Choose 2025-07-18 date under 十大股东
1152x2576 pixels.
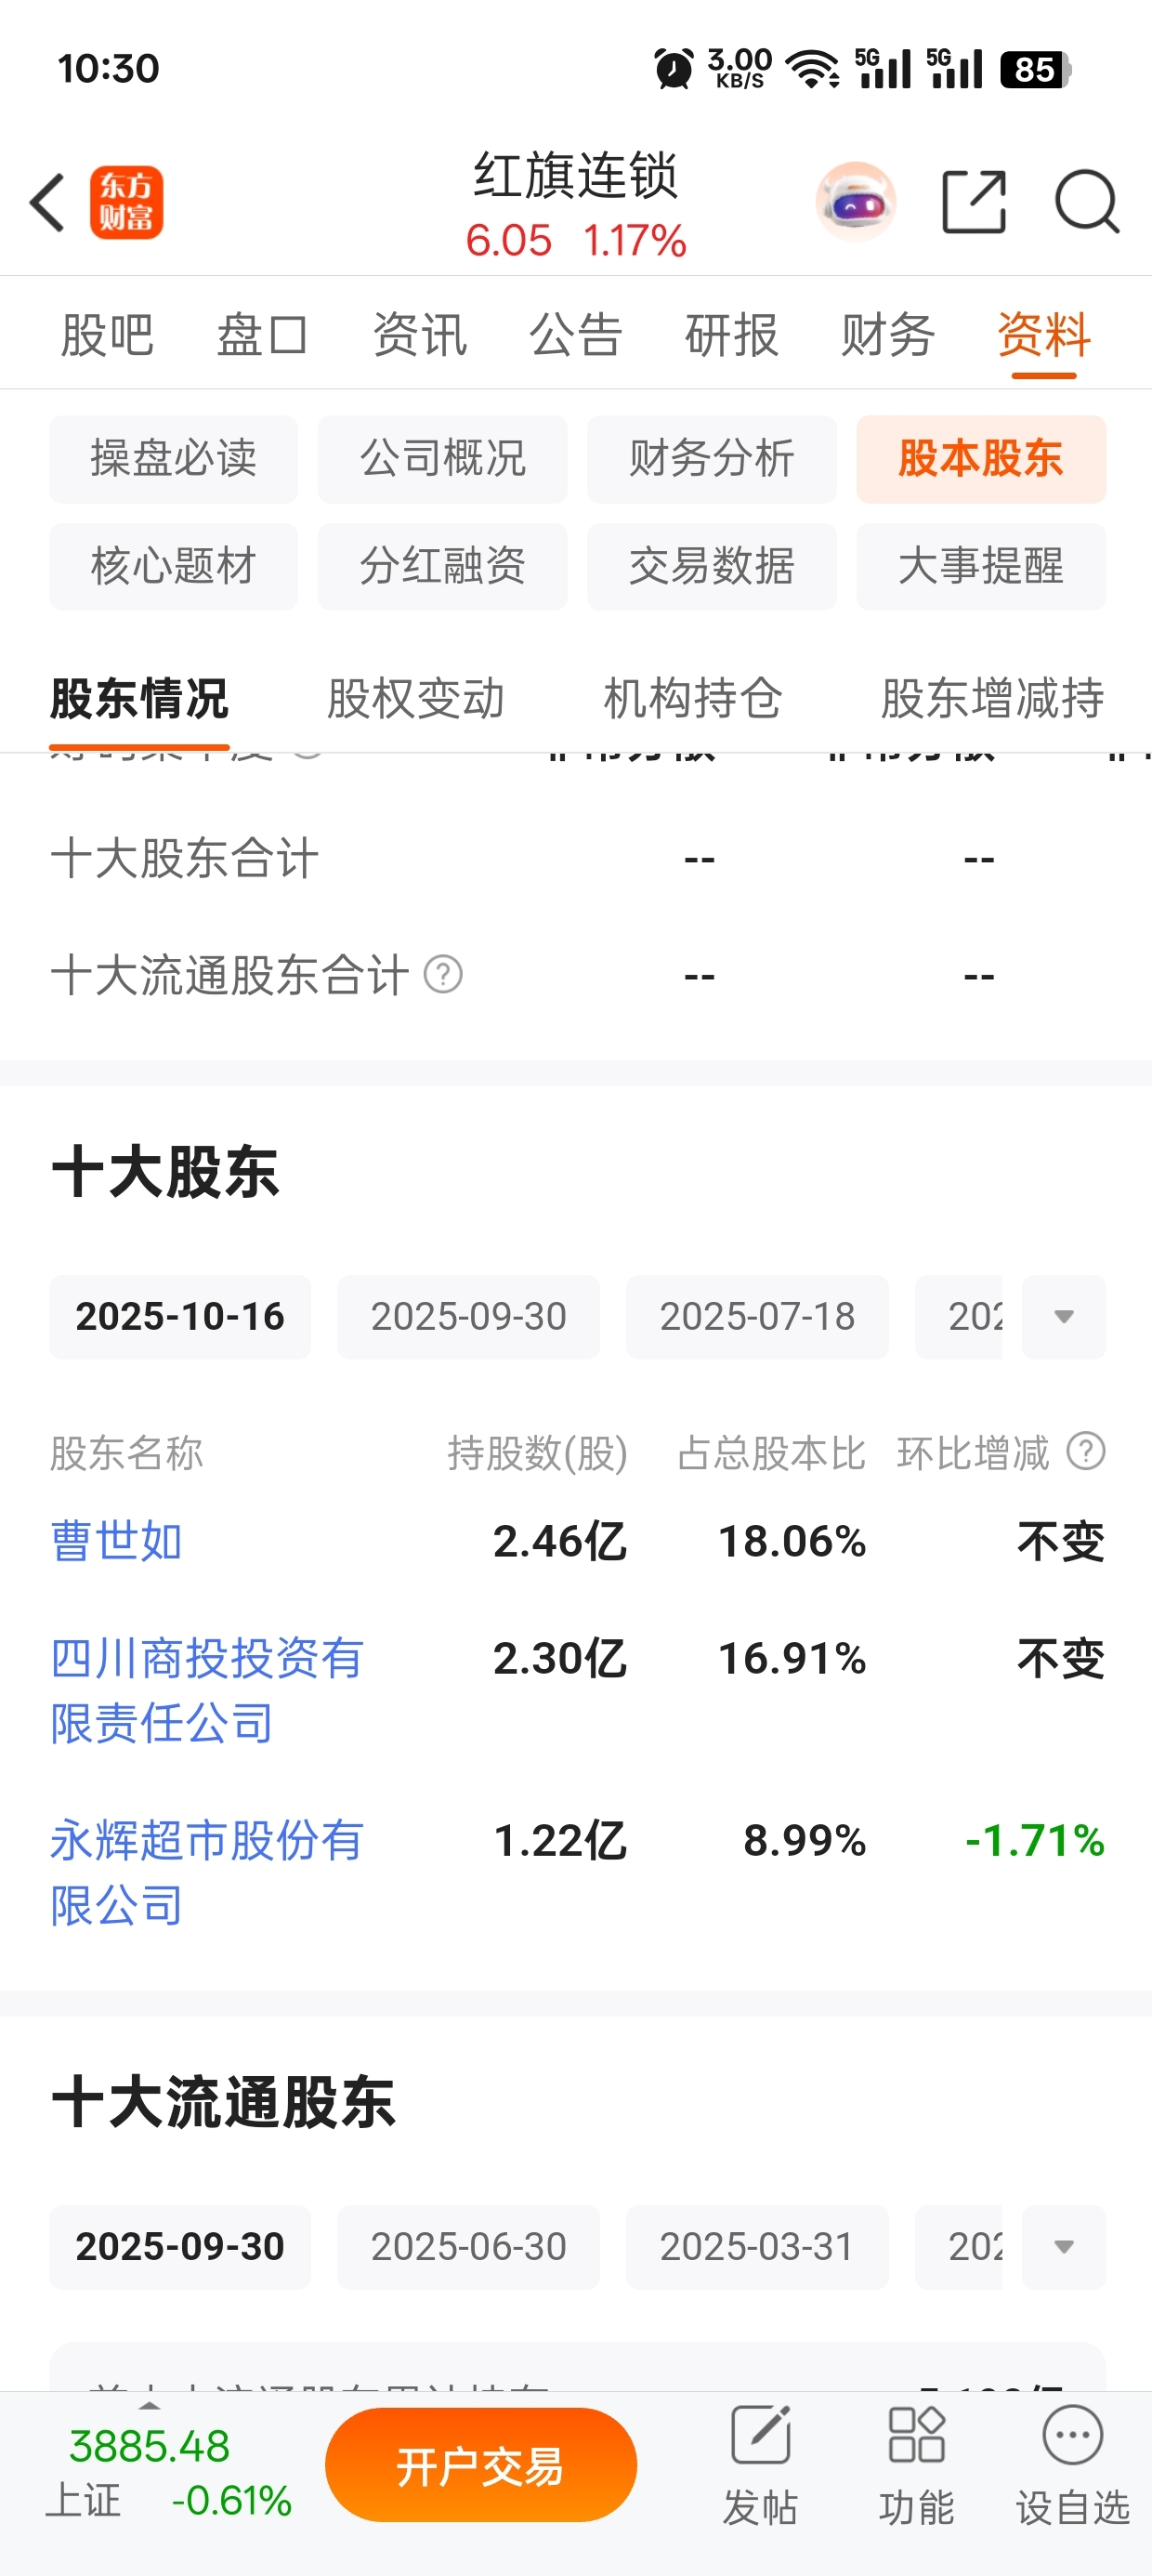[758, 1316]
